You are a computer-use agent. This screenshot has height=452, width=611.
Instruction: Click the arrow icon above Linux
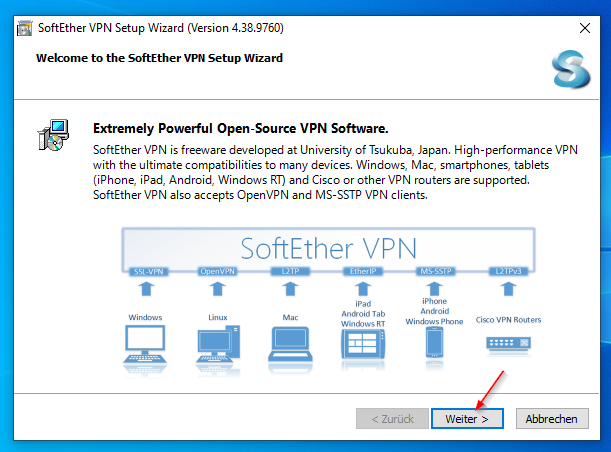click(217, 289)
